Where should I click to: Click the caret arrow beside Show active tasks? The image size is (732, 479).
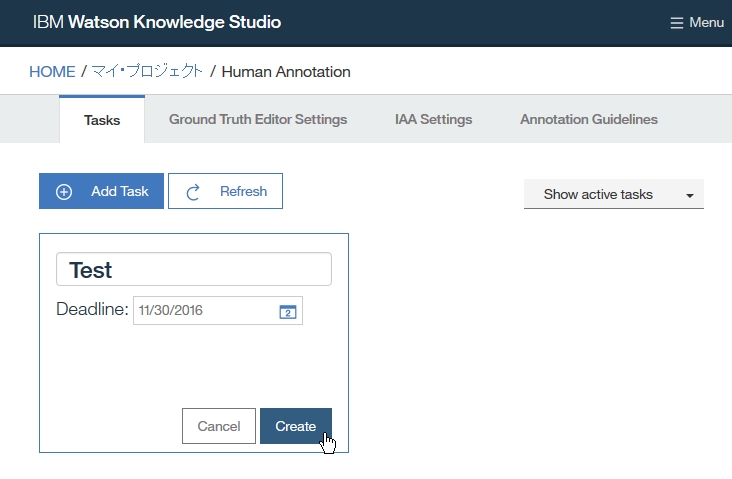pyautogui.click(x=690, y=196)
